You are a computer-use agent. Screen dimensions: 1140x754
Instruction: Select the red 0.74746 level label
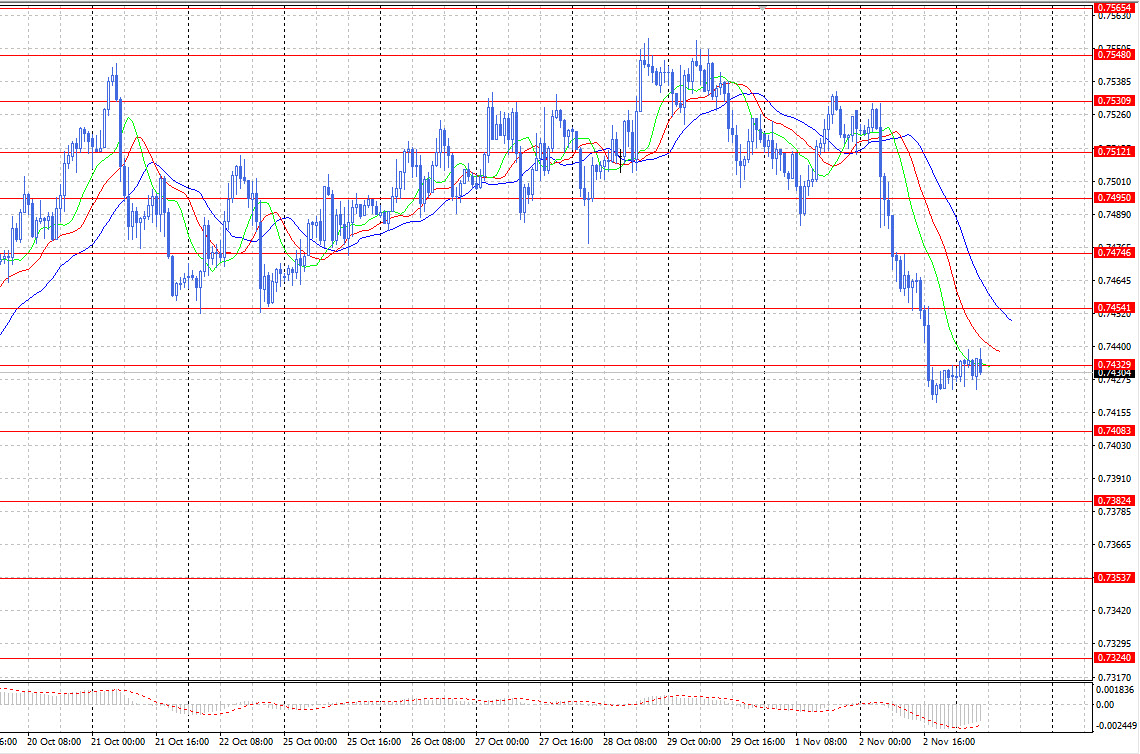1114,253
